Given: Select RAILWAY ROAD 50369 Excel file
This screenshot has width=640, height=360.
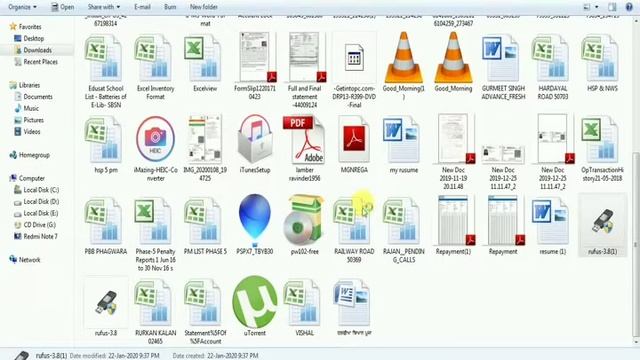Looking at the screenshot, I should [x=354, y=230].
